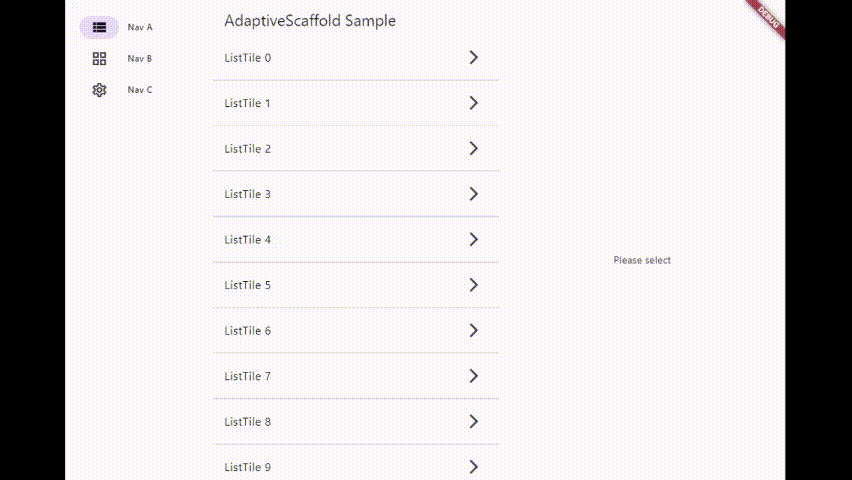Select the ListTile 9 text label
852x480 pixels.
pos(248,467)
